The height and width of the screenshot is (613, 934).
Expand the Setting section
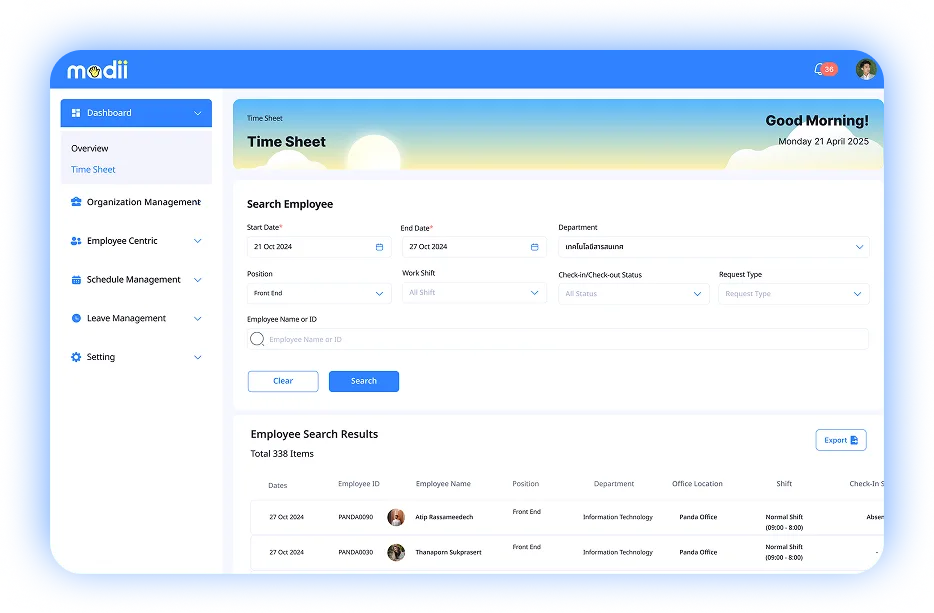[x=198, y=357]
